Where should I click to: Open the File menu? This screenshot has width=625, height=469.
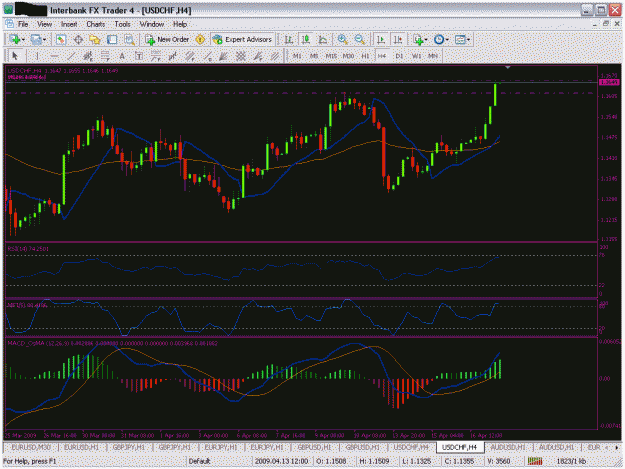23,24
